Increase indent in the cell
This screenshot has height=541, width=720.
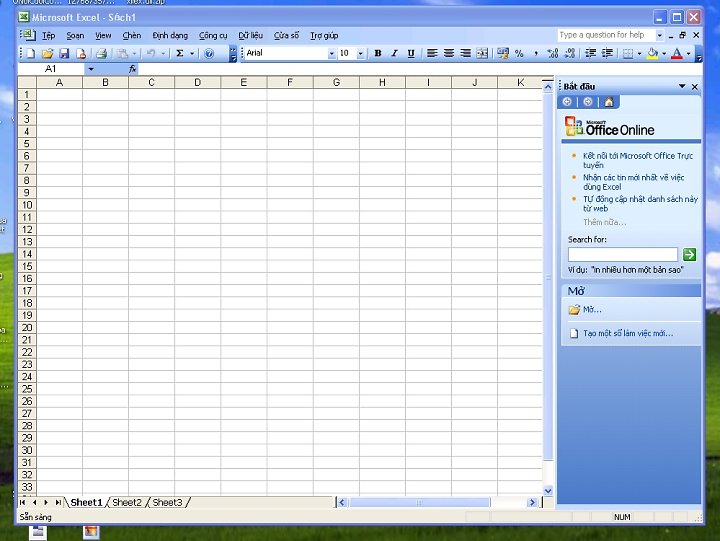[607, 53]
